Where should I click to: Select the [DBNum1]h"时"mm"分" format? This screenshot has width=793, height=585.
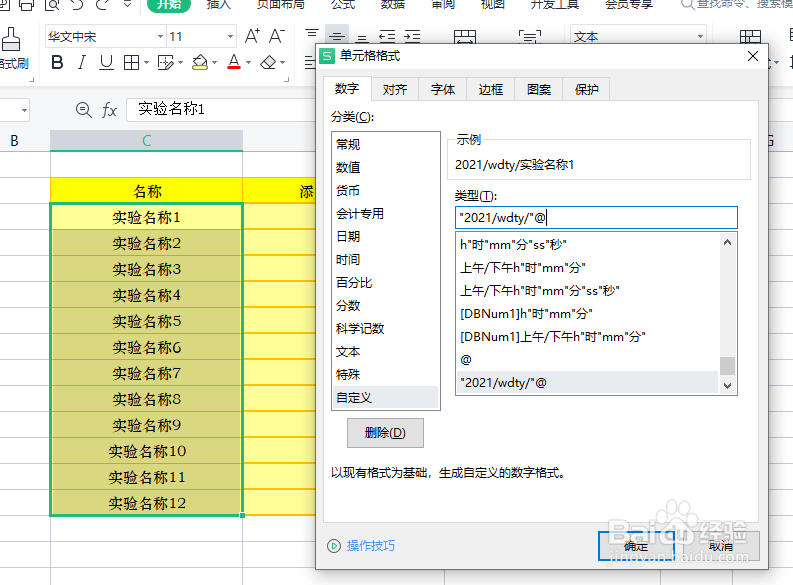(587, 314)
